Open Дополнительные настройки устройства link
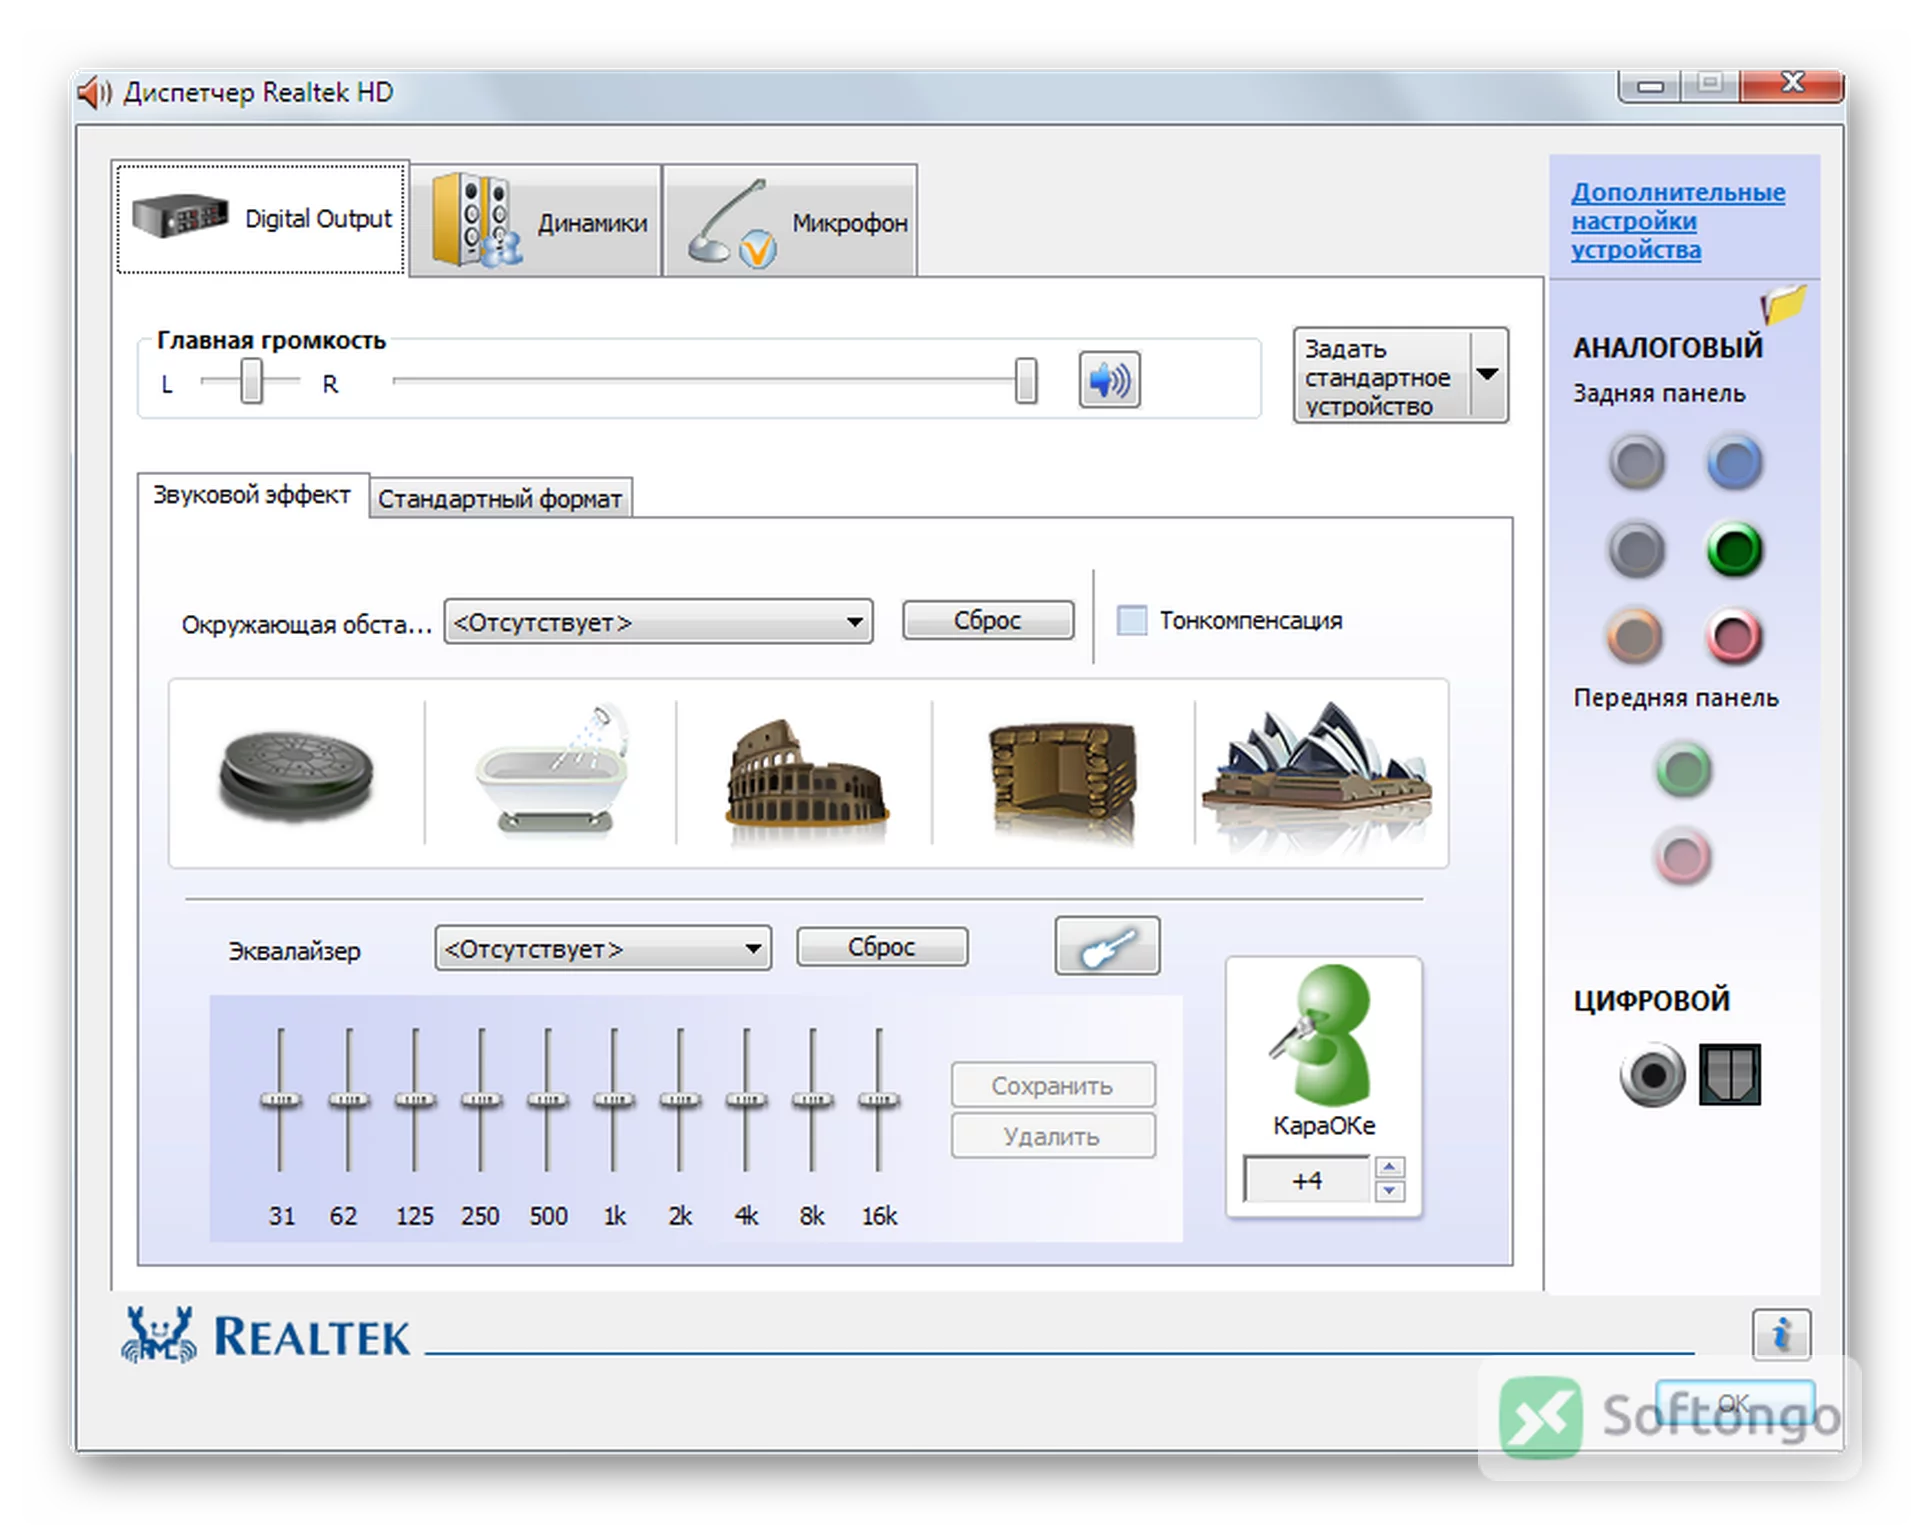Viewport: 1920px width, 1527px height. [x=1677, y=221]
